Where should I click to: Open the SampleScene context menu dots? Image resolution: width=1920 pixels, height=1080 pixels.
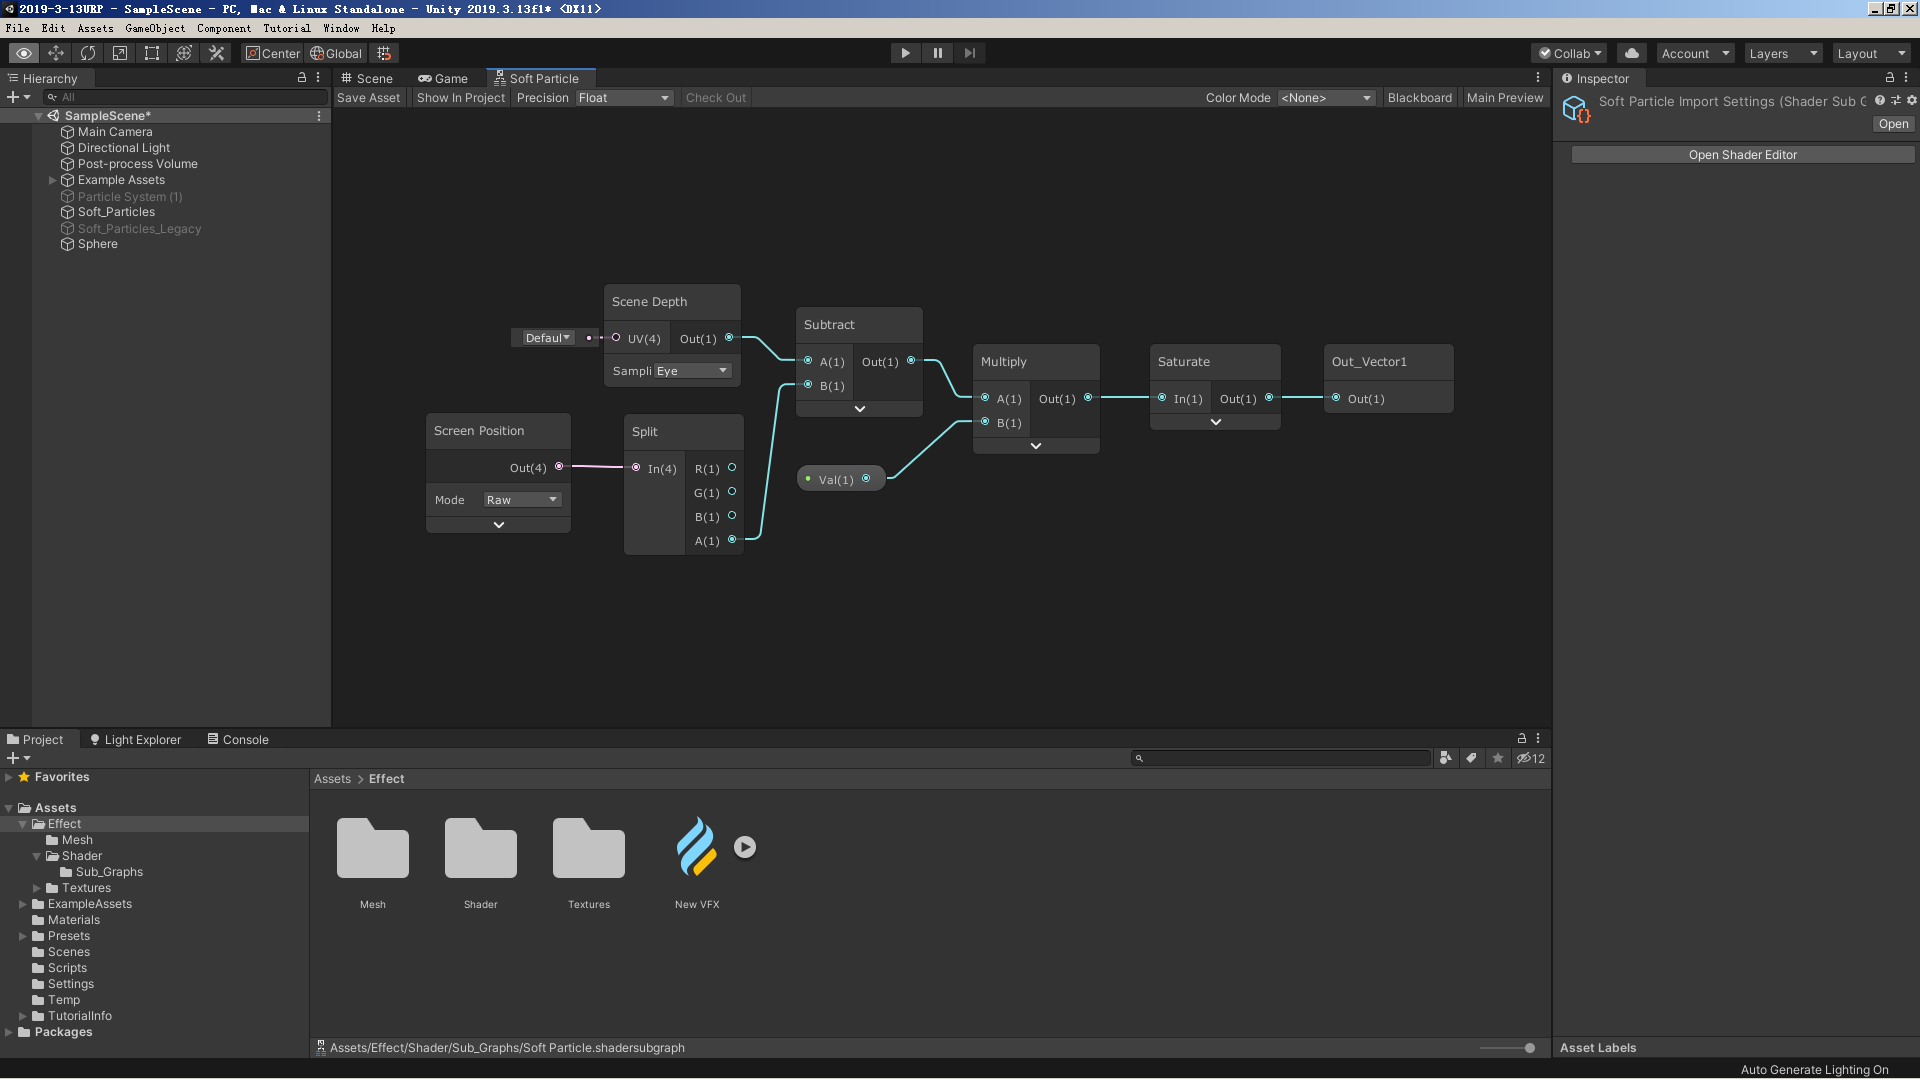(319, 116)
